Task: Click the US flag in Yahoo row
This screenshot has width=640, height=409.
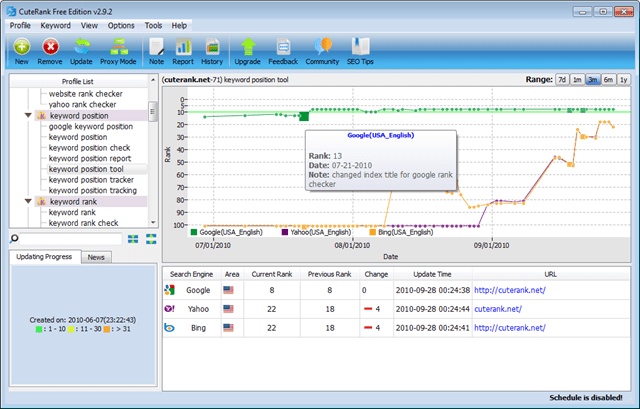Action: [229, 309]
